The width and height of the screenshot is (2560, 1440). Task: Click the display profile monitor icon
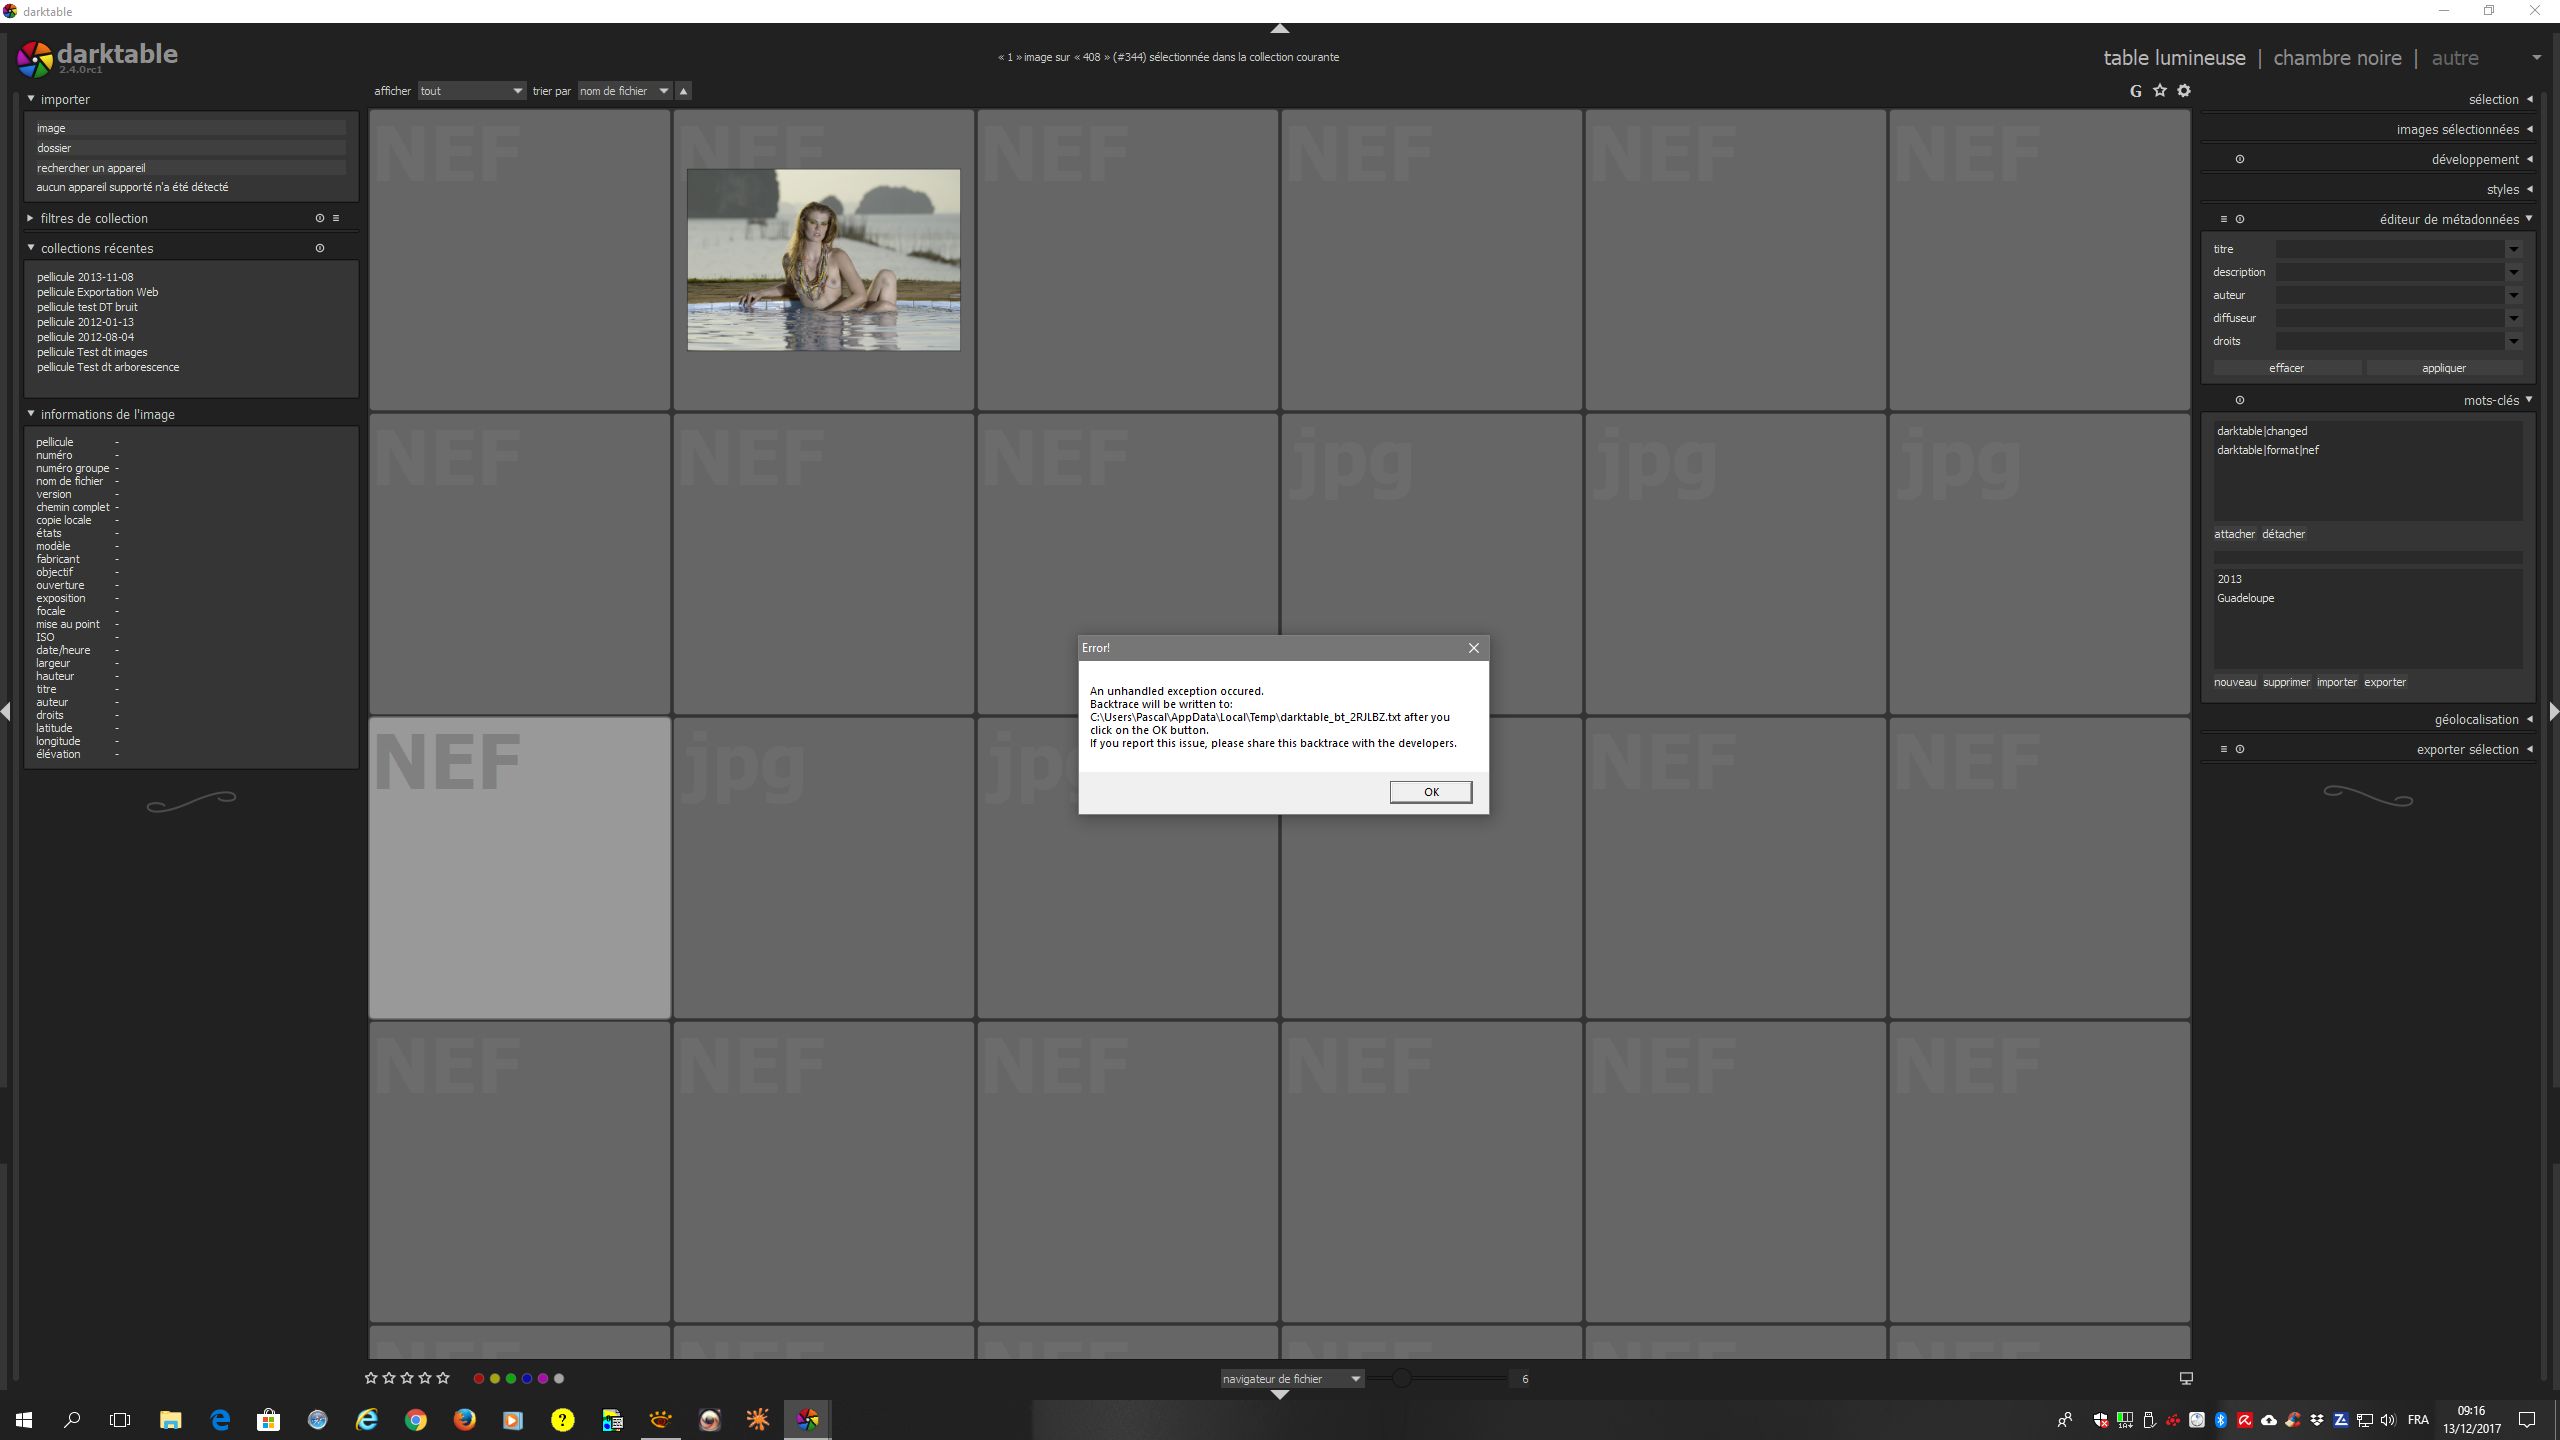pyautogui.click(x=2186, y=1378)
